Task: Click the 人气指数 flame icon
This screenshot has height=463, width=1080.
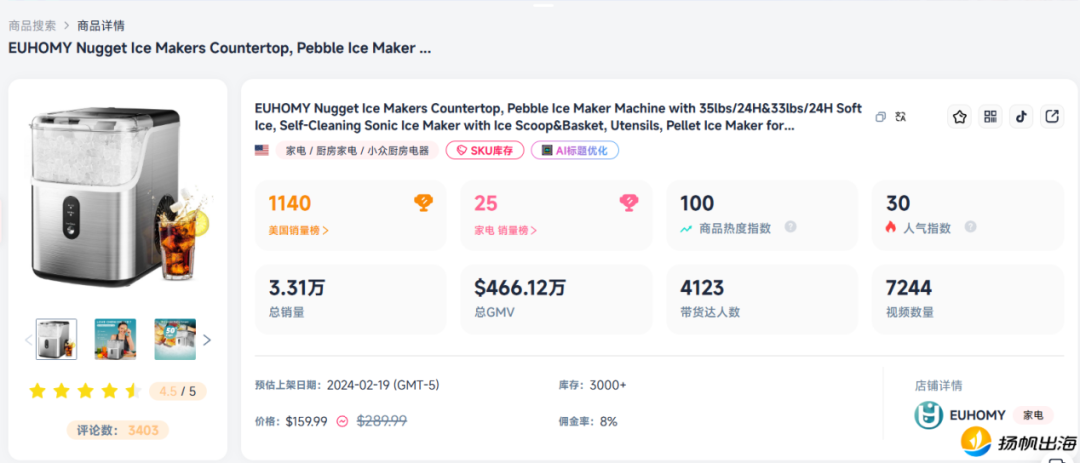Action: (891, 227)
